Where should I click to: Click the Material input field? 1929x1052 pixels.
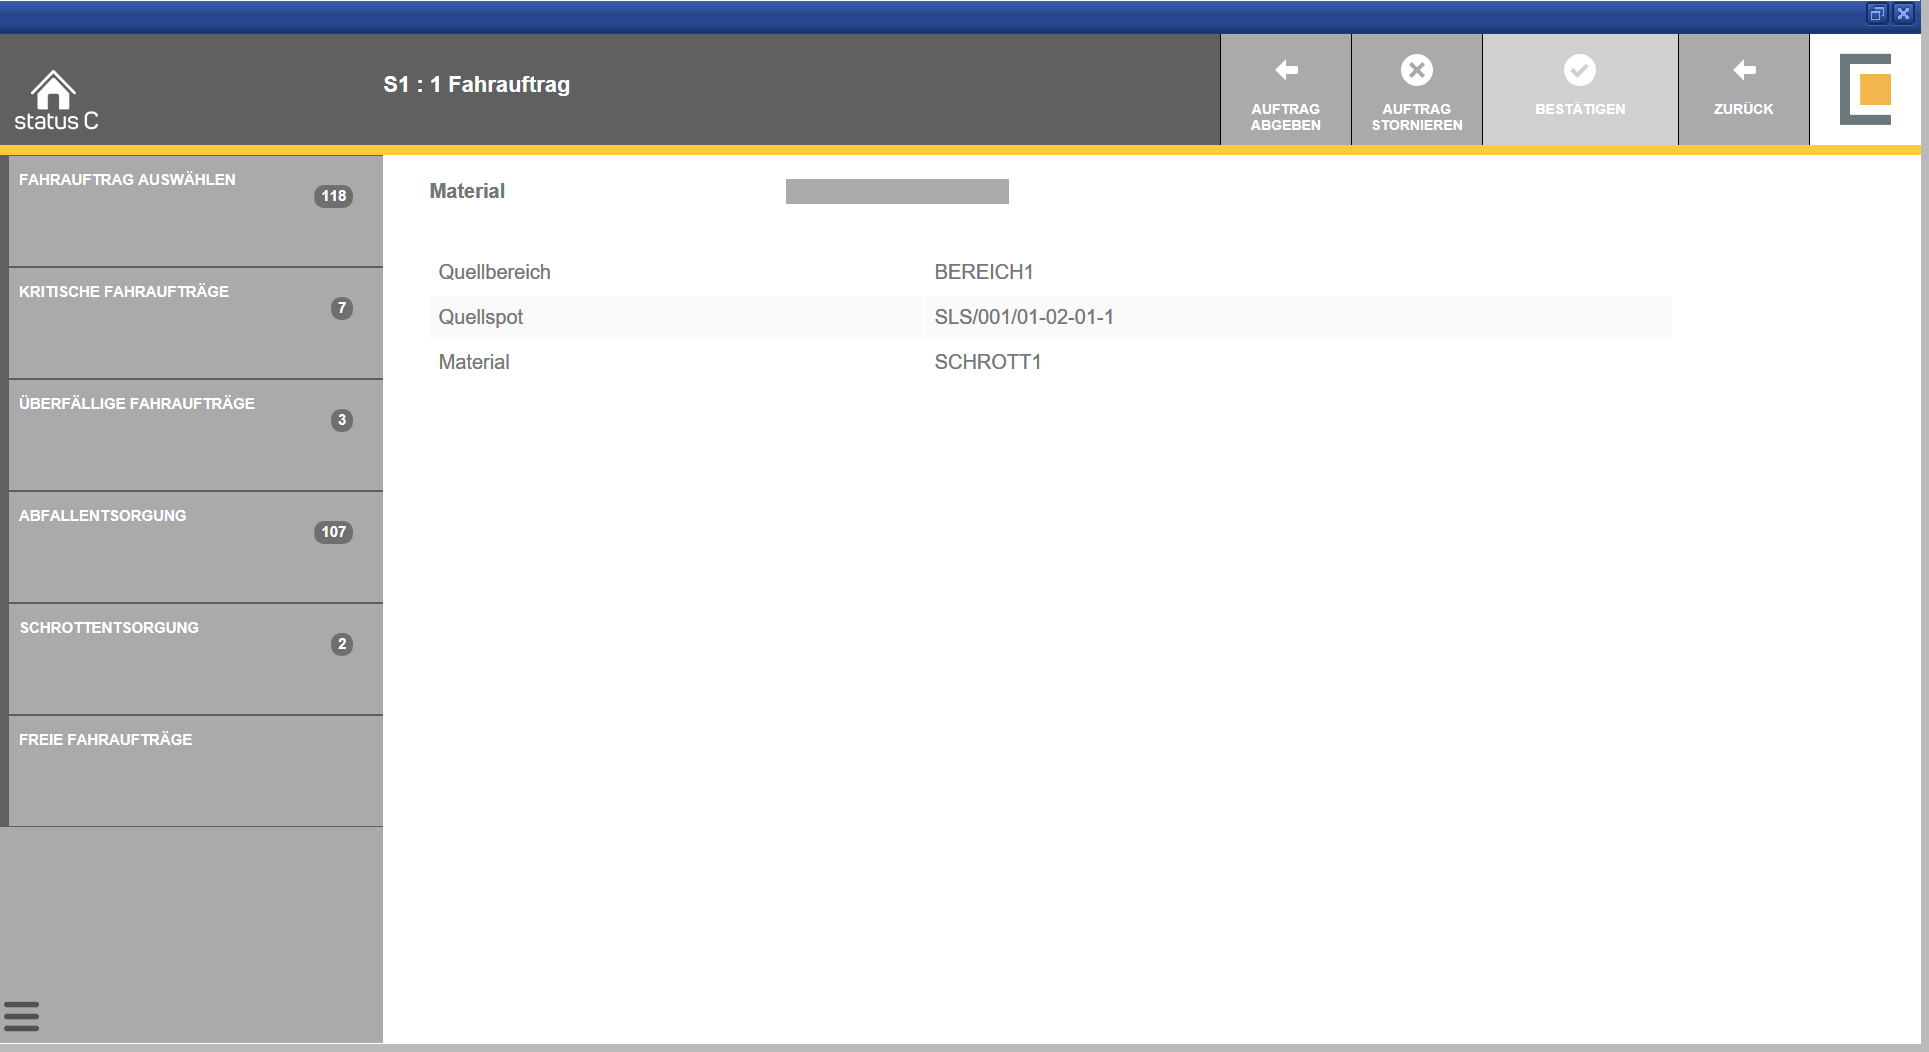[897, 192]
